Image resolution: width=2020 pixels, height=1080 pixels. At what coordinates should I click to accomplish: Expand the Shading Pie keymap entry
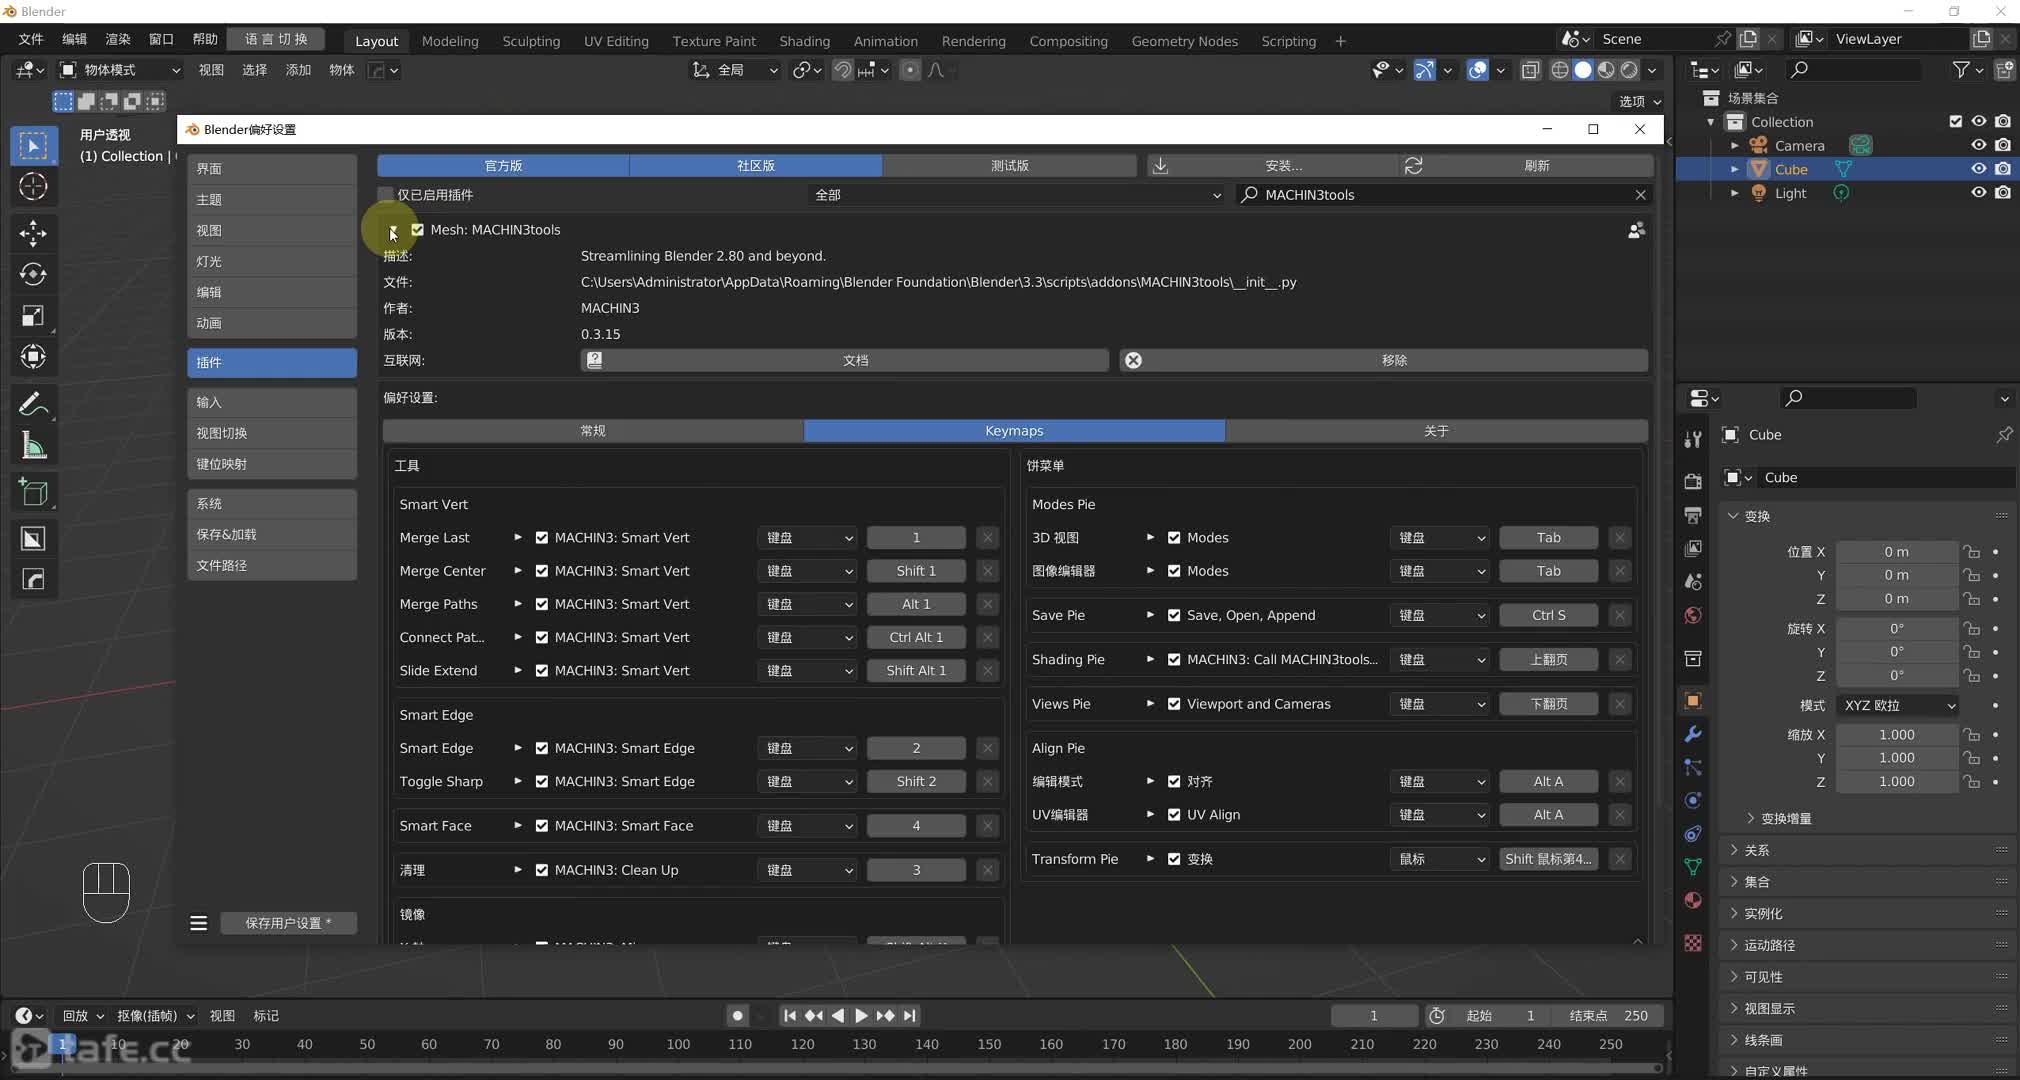[1150, 660]
